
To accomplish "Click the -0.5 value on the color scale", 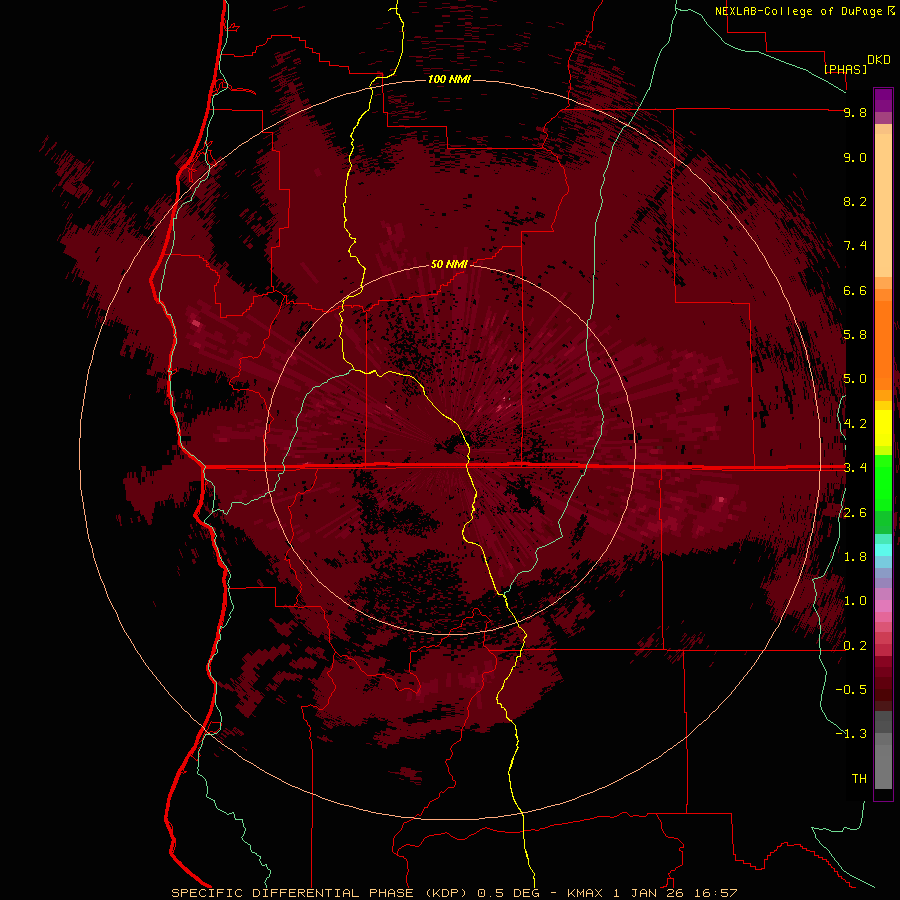I will pos(851,690).
